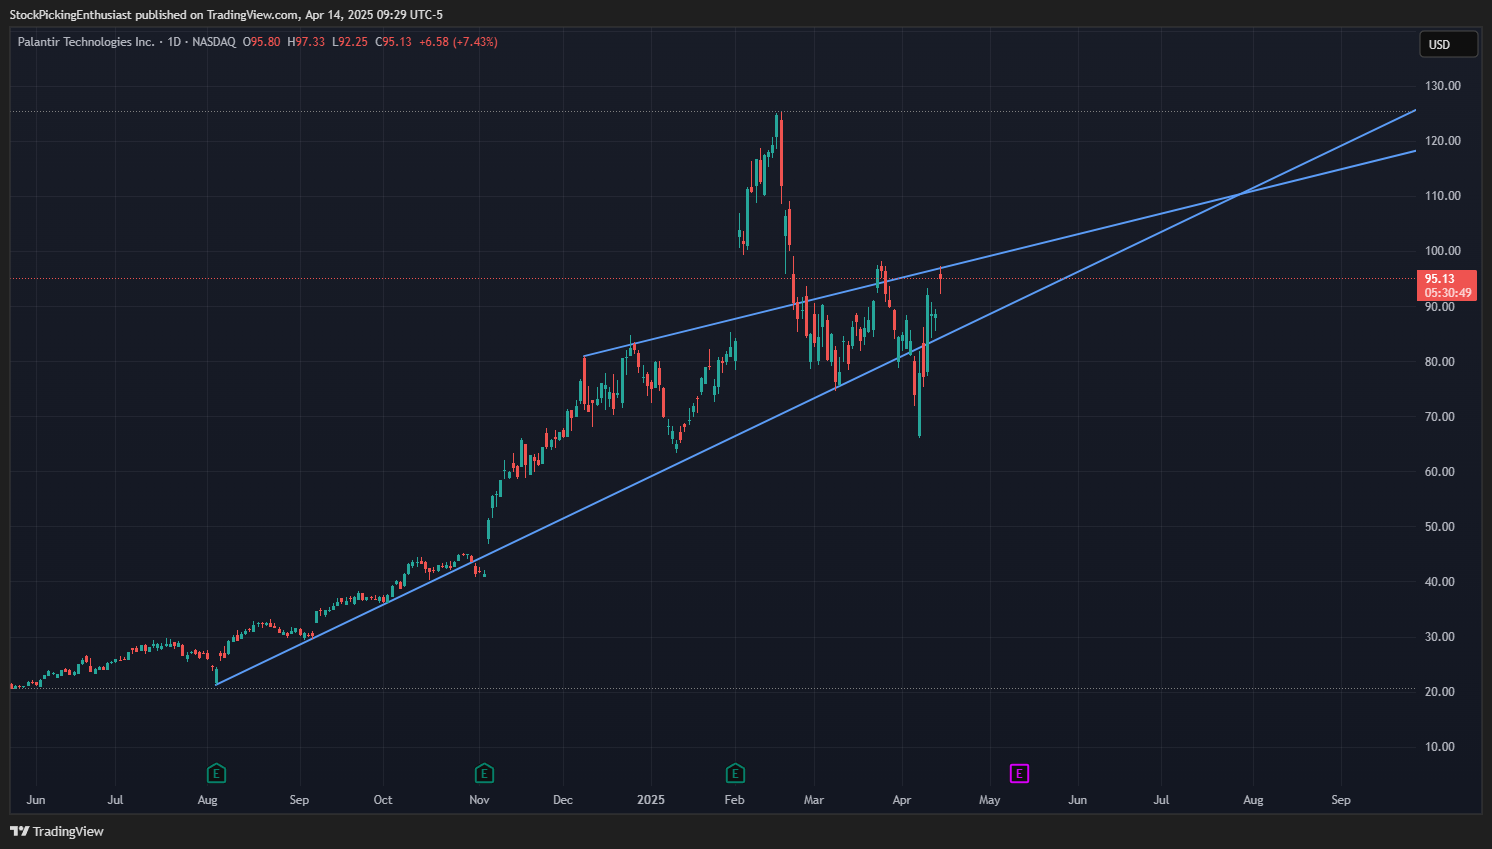
Task: Click the +6.58 (+7.43%) change value
Action: (458, 42)
